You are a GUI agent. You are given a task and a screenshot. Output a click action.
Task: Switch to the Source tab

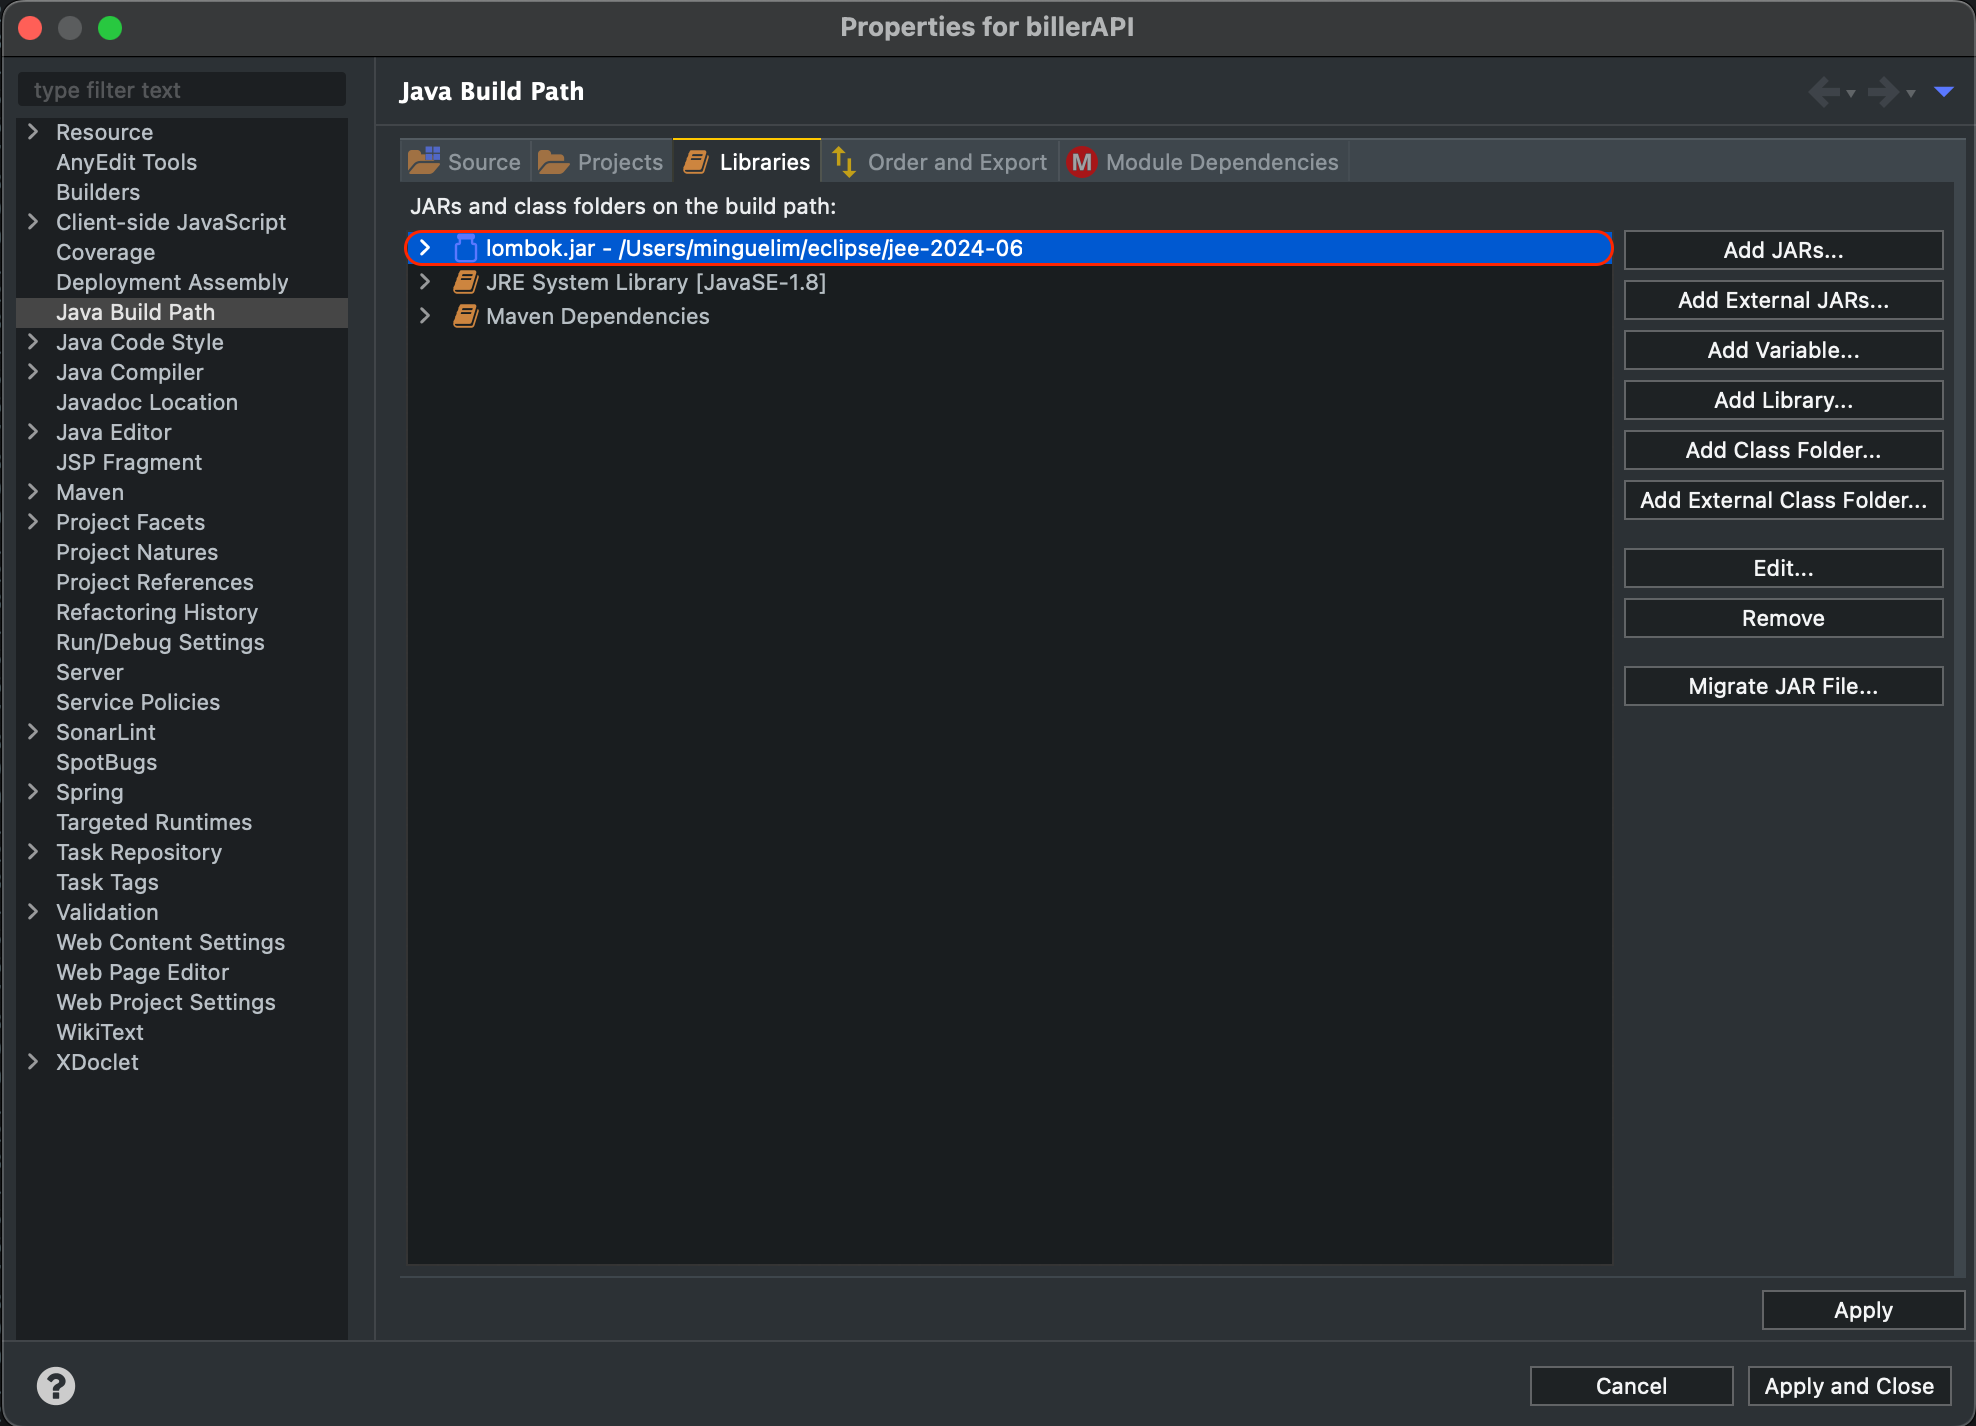(x=466, y=162)
